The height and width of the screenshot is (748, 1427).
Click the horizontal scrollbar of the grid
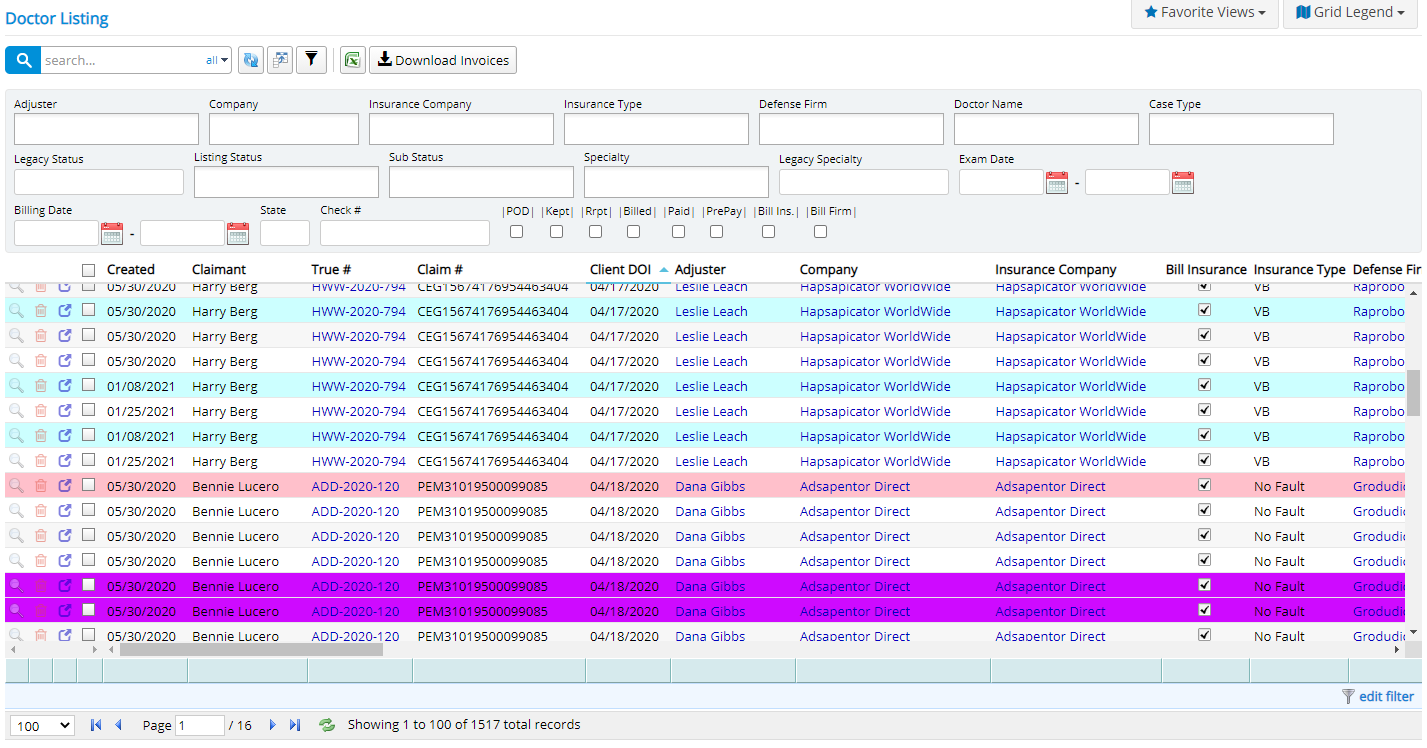point(250,650)
